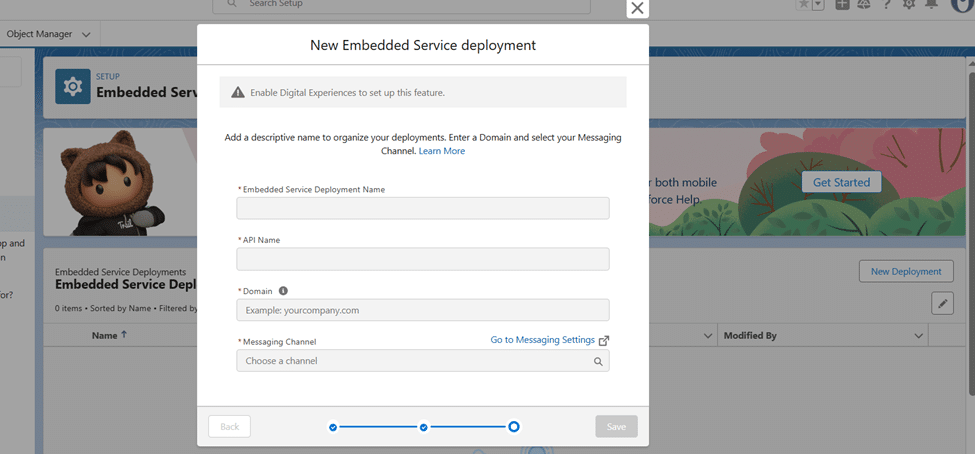Select the first progress step indicator
Viewport: 975px width, 454px height.
coord(333,427)
